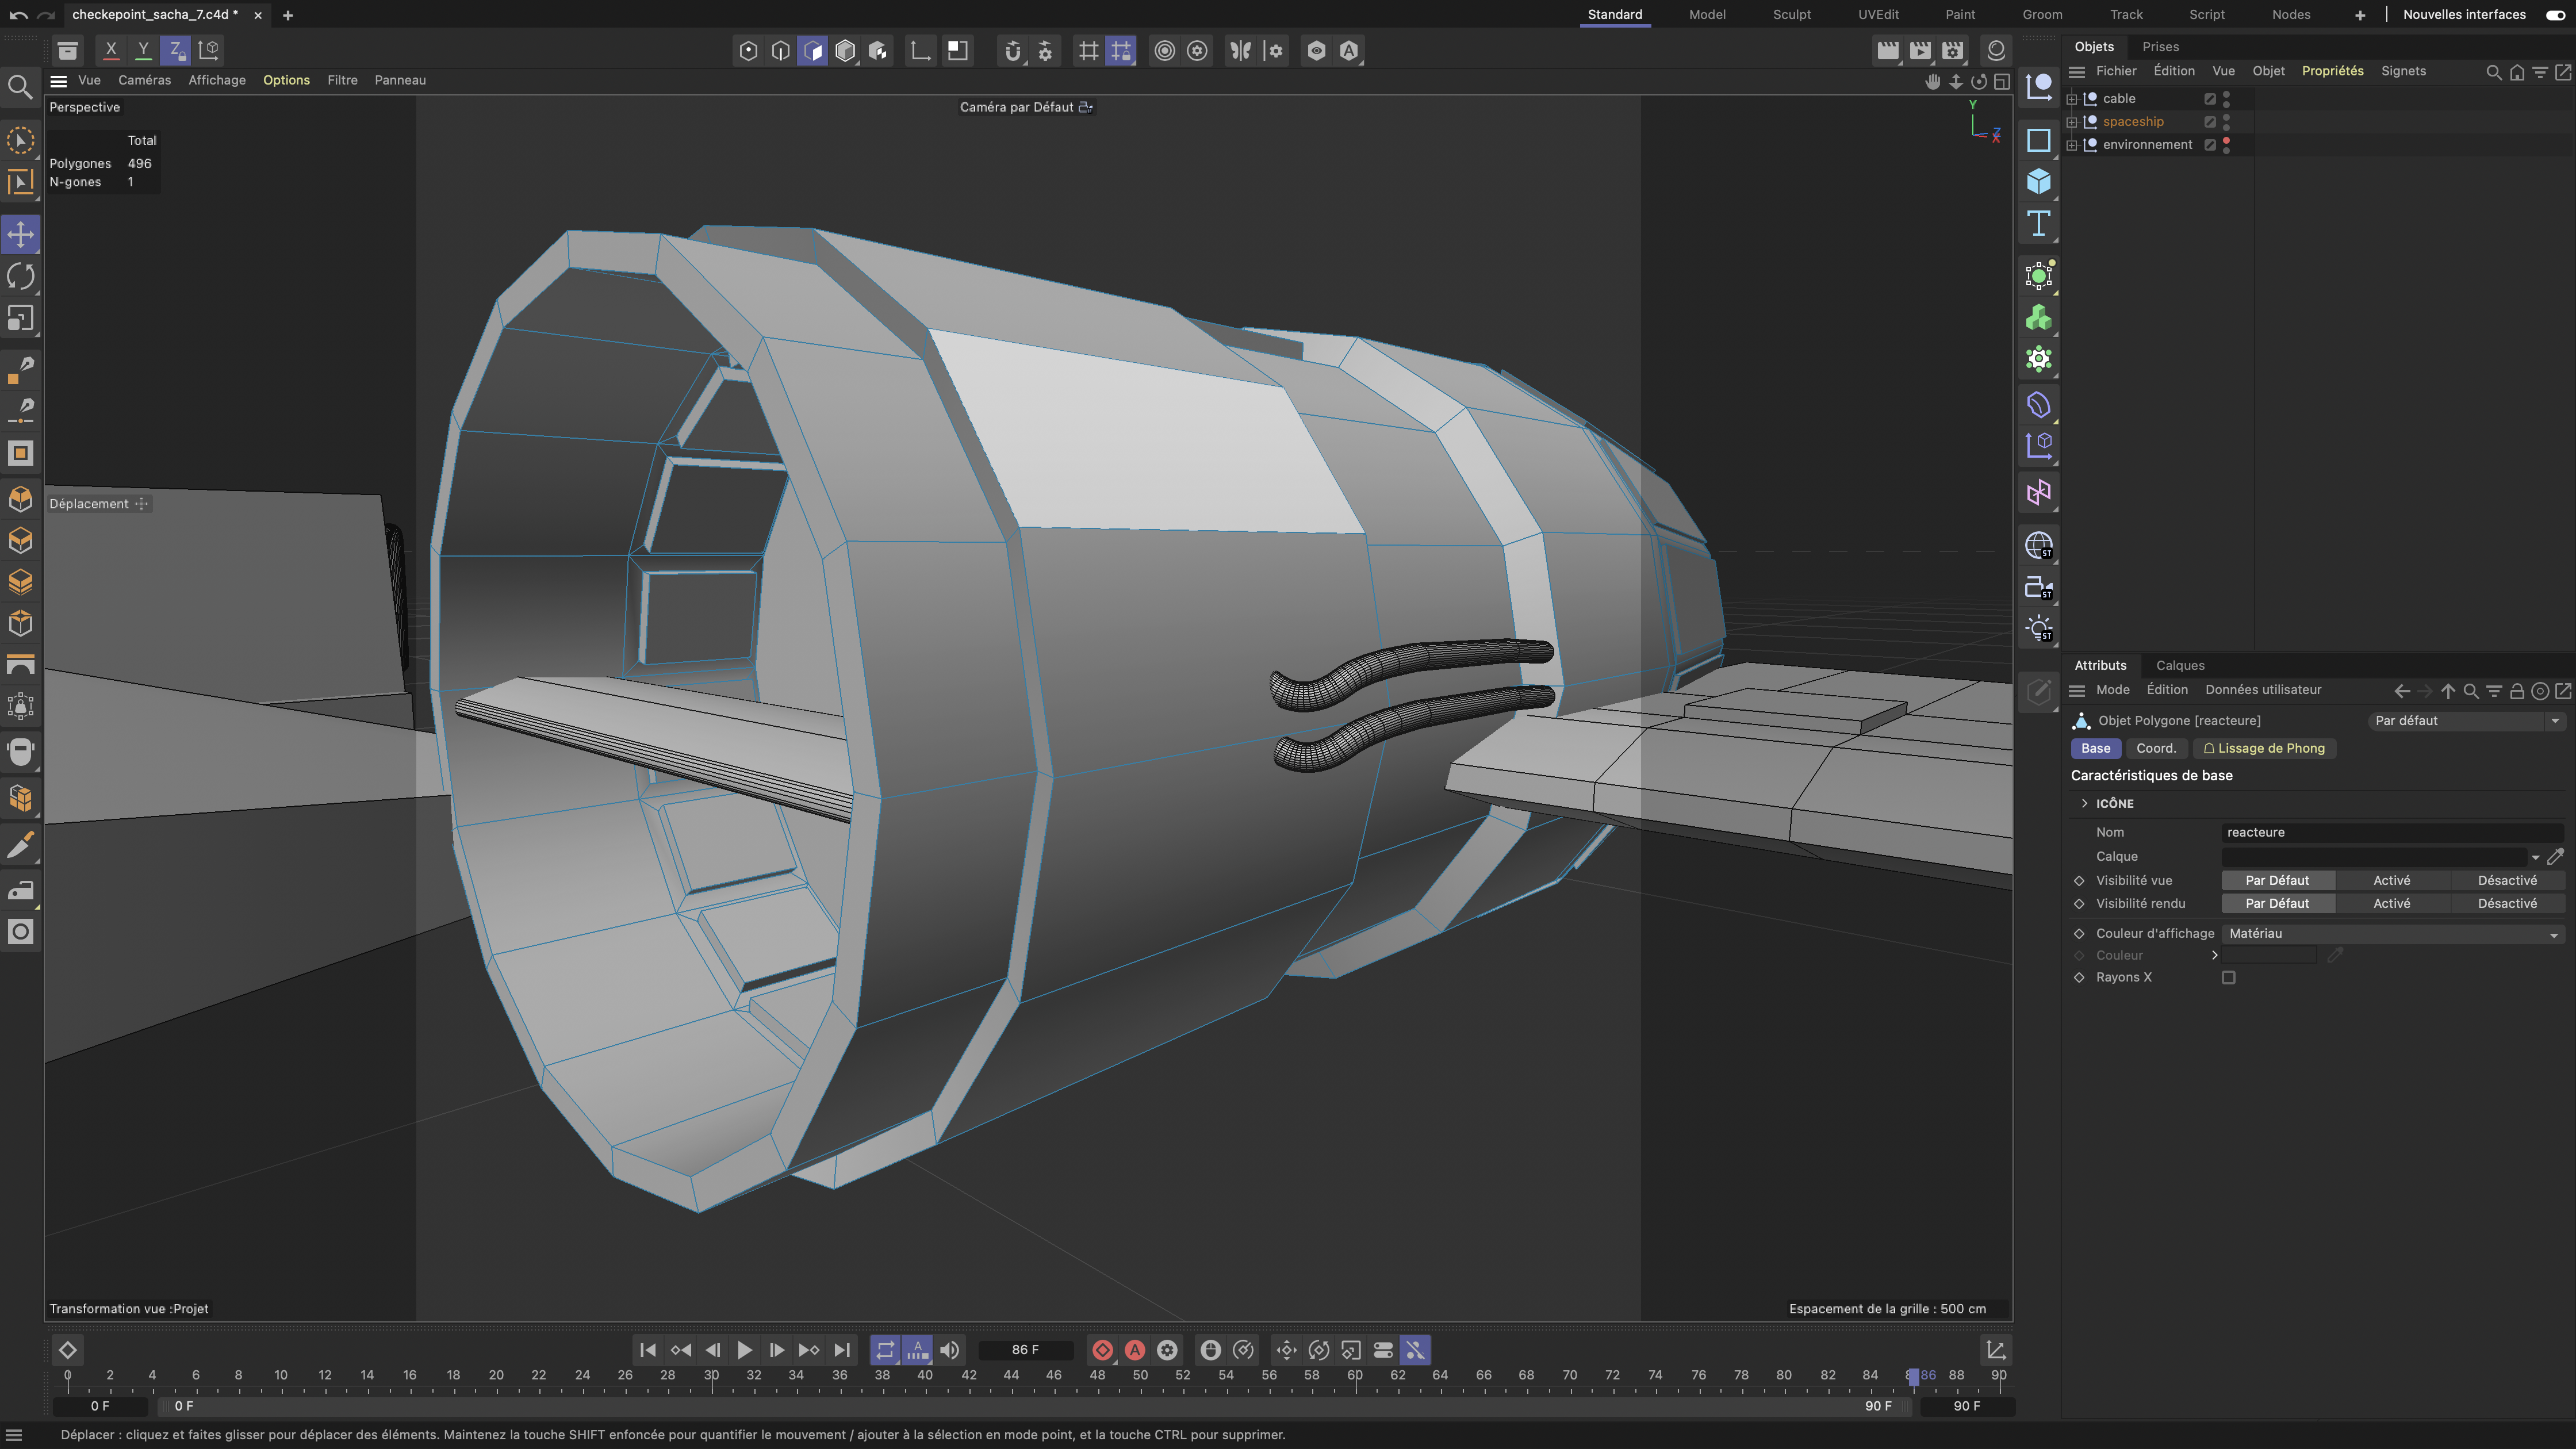Set Visibilité vue to Désactivé
This screenshot has height=1449, width=2576.
point(2506,880)
